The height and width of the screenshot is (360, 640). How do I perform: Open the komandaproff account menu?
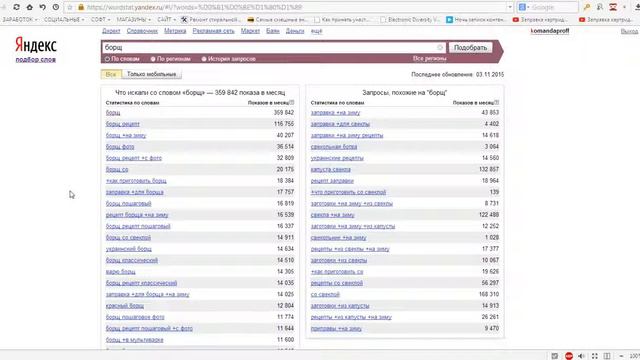[549, 31]
